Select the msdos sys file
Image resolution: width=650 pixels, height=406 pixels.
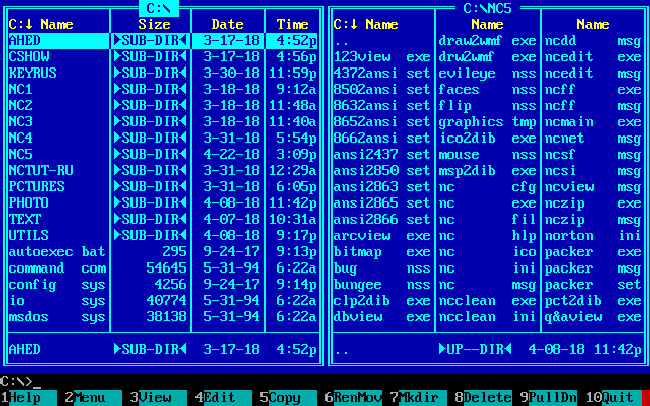tap(163, 317)
